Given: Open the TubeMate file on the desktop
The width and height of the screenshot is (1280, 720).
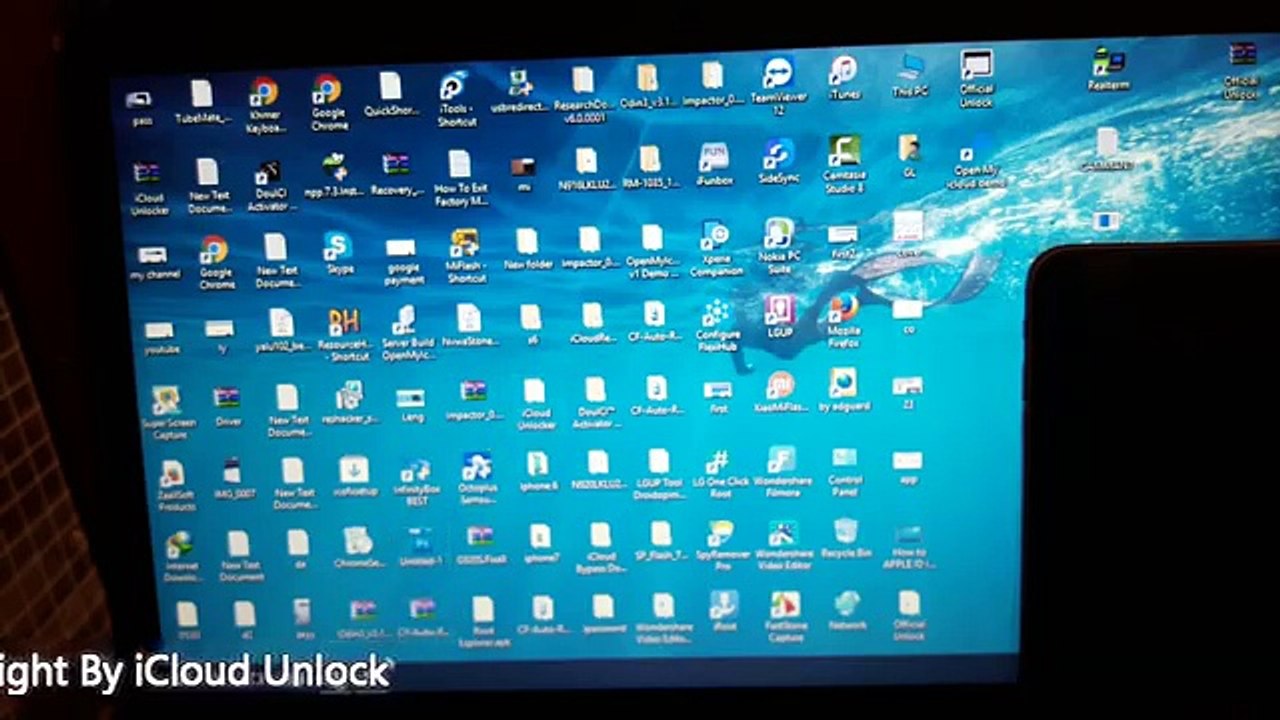Looking at the screenshot, I should coord(203,102).
